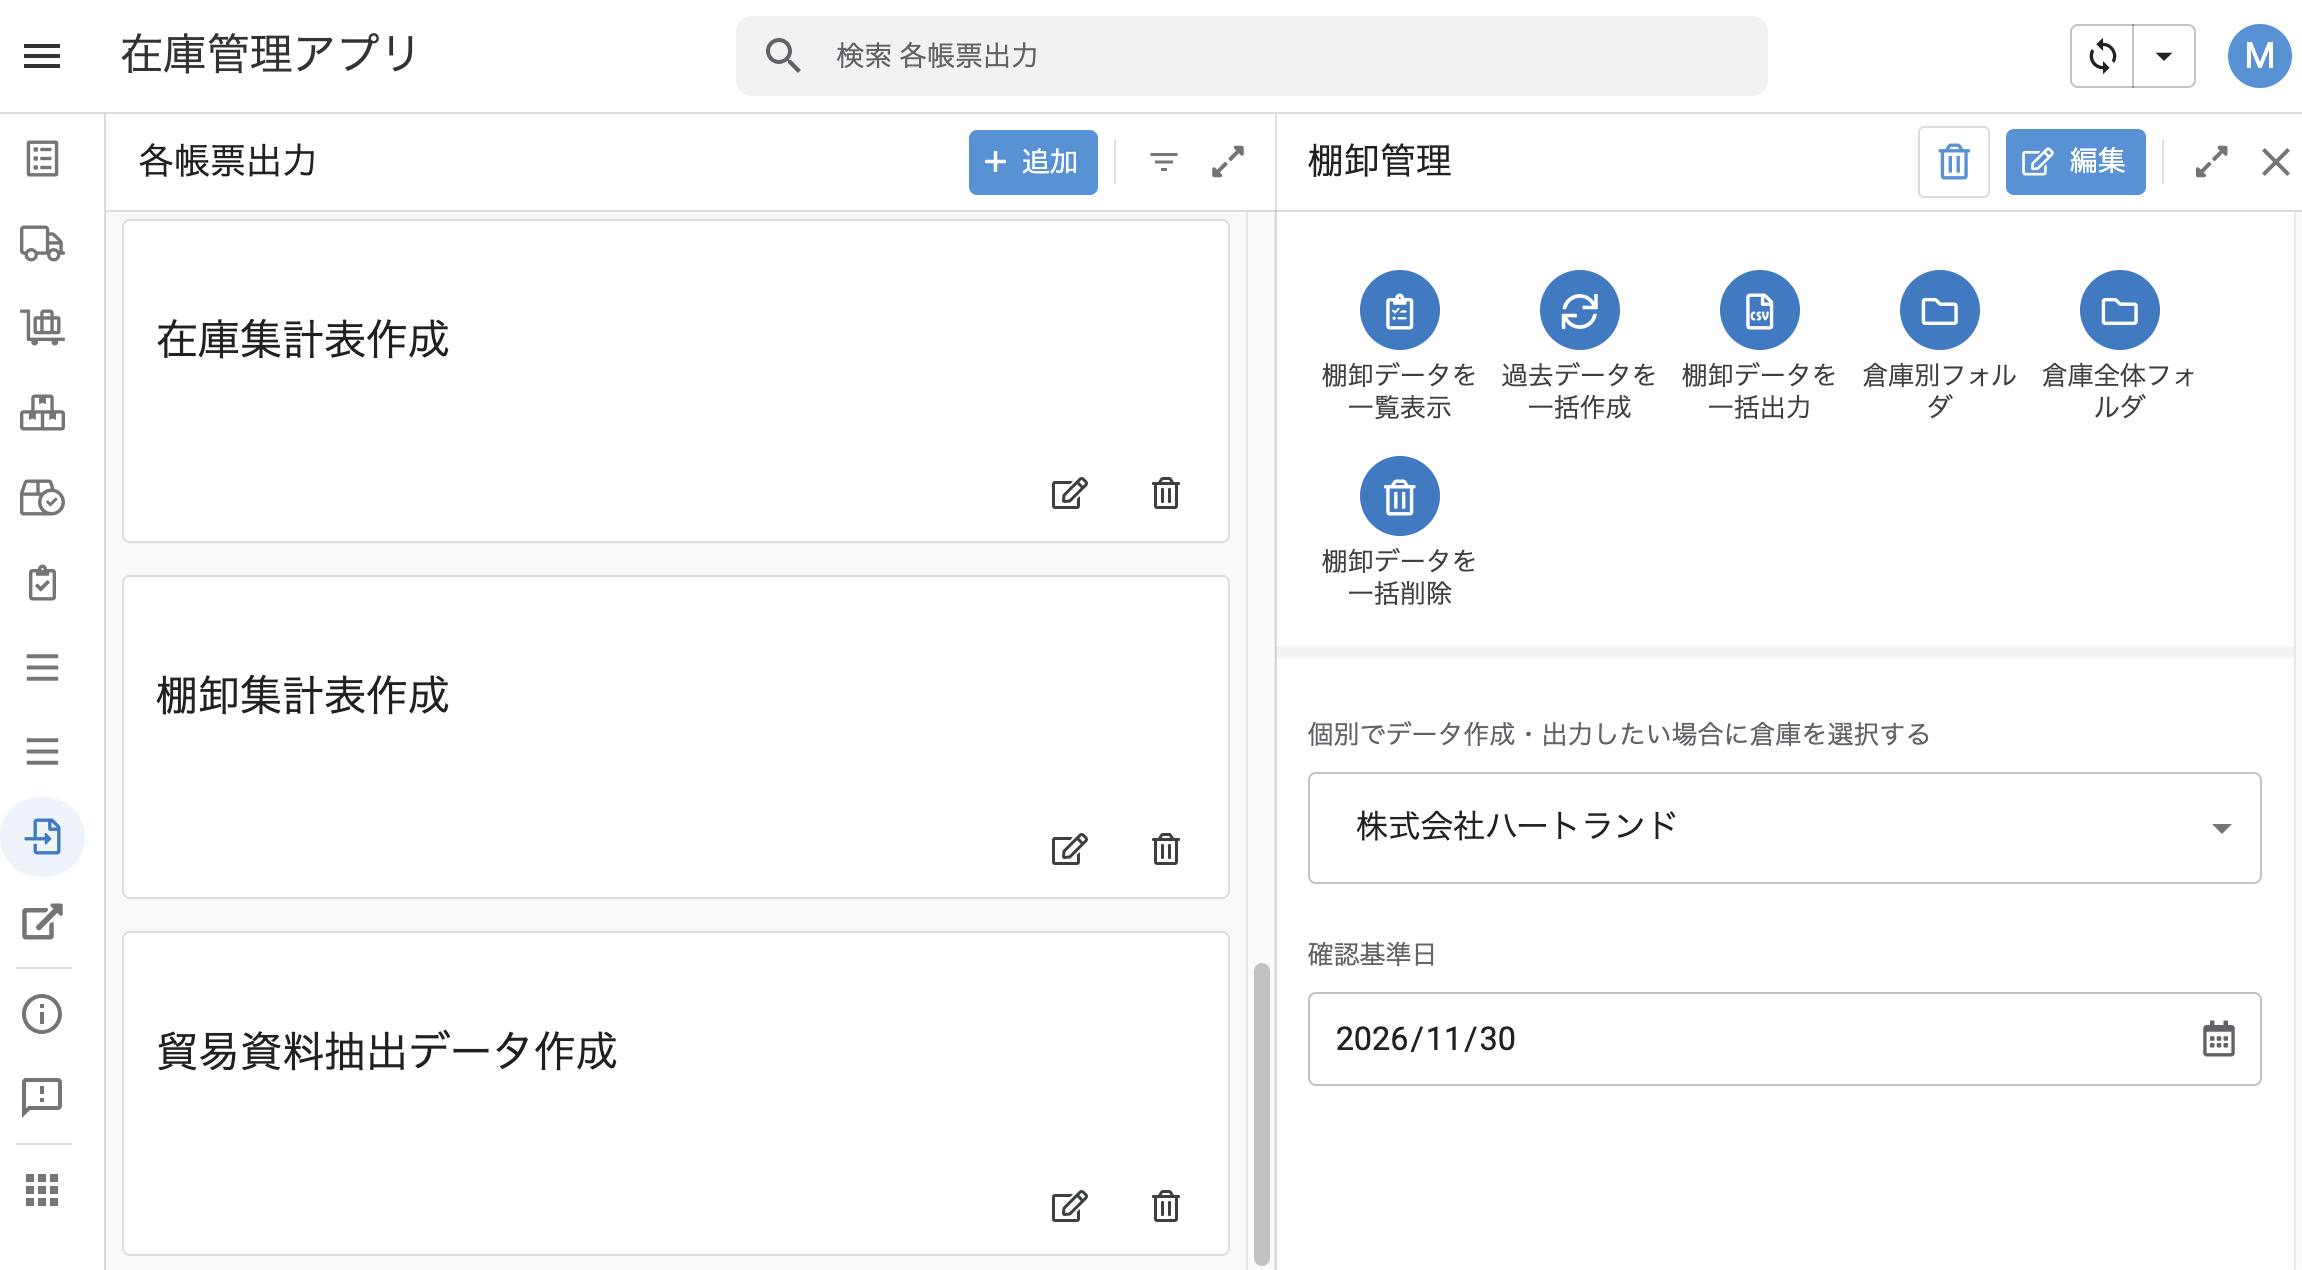
Task: Open the list document icon in sidebar
Action: [42, 159]
